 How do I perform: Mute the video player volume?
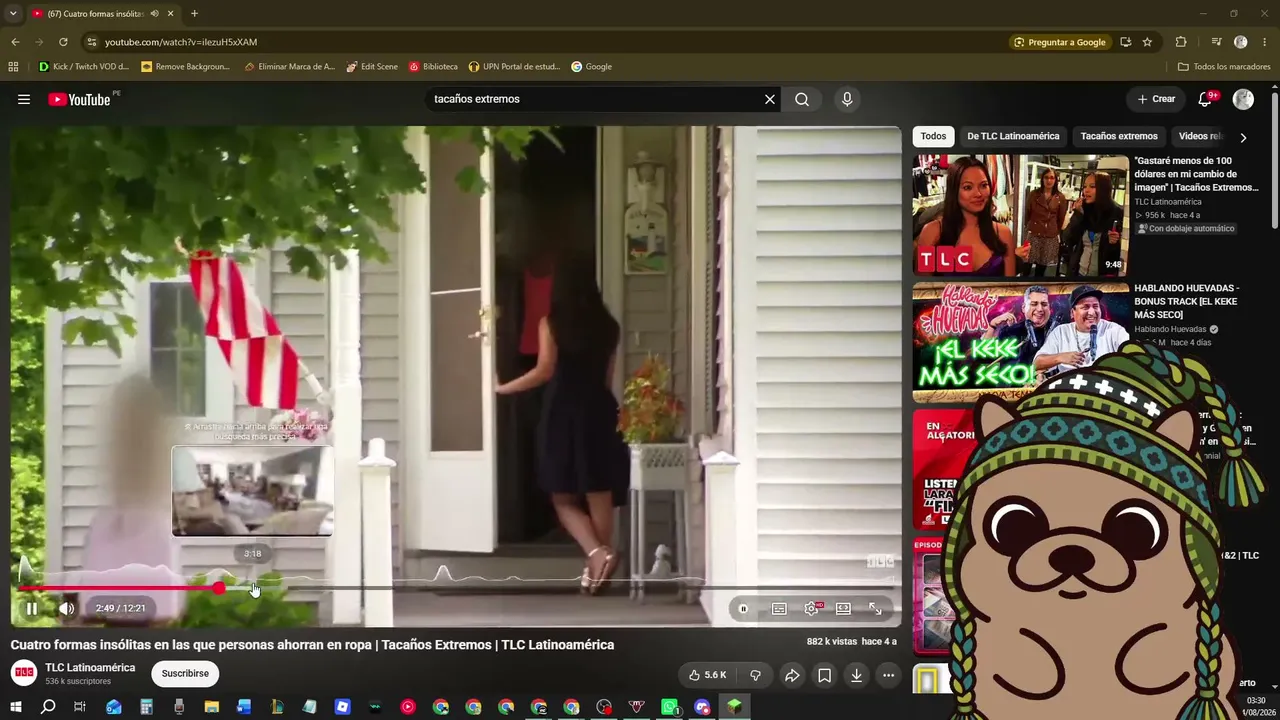point(66,608)
